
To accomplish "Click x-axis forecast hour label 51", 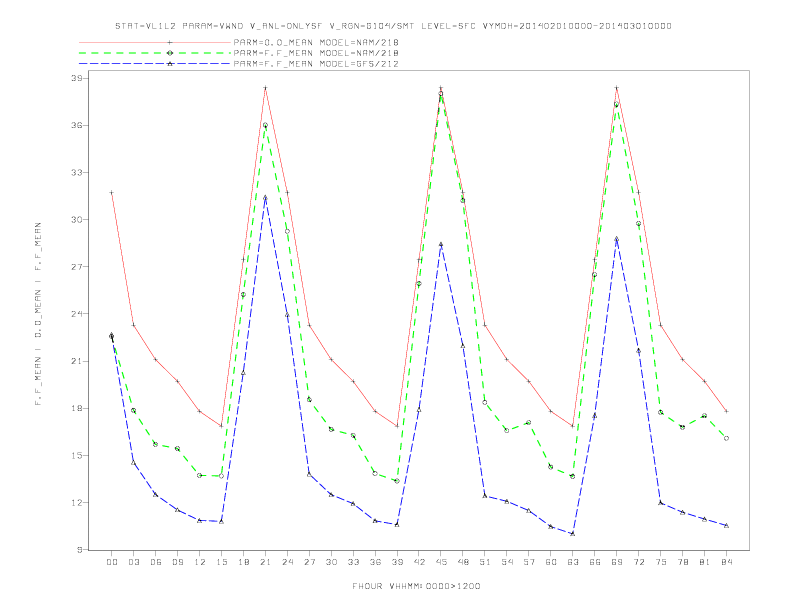I will tap(485, 562).
